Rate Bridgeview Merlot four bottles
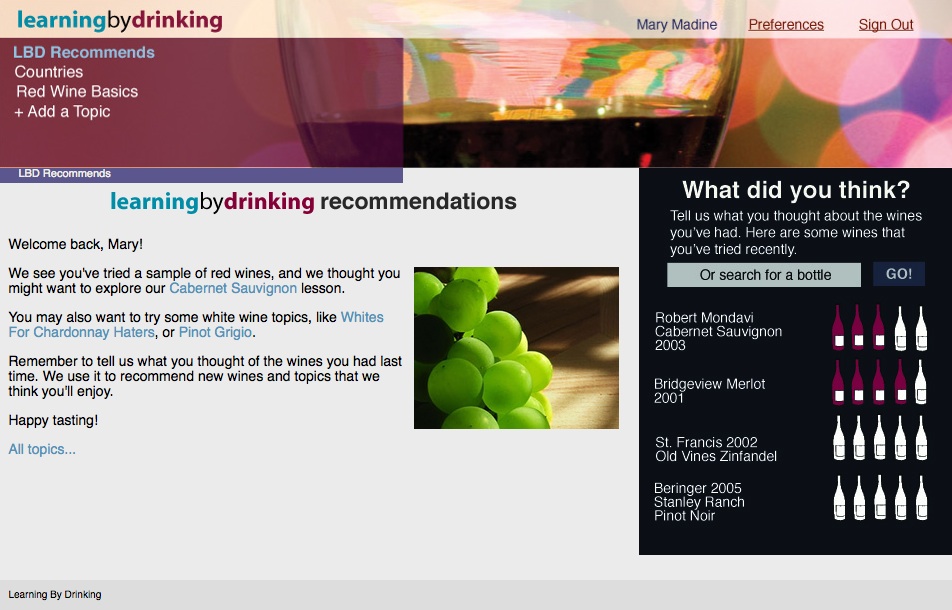The width and height of the screenshot is (952, 610). [x=900, y=382]
